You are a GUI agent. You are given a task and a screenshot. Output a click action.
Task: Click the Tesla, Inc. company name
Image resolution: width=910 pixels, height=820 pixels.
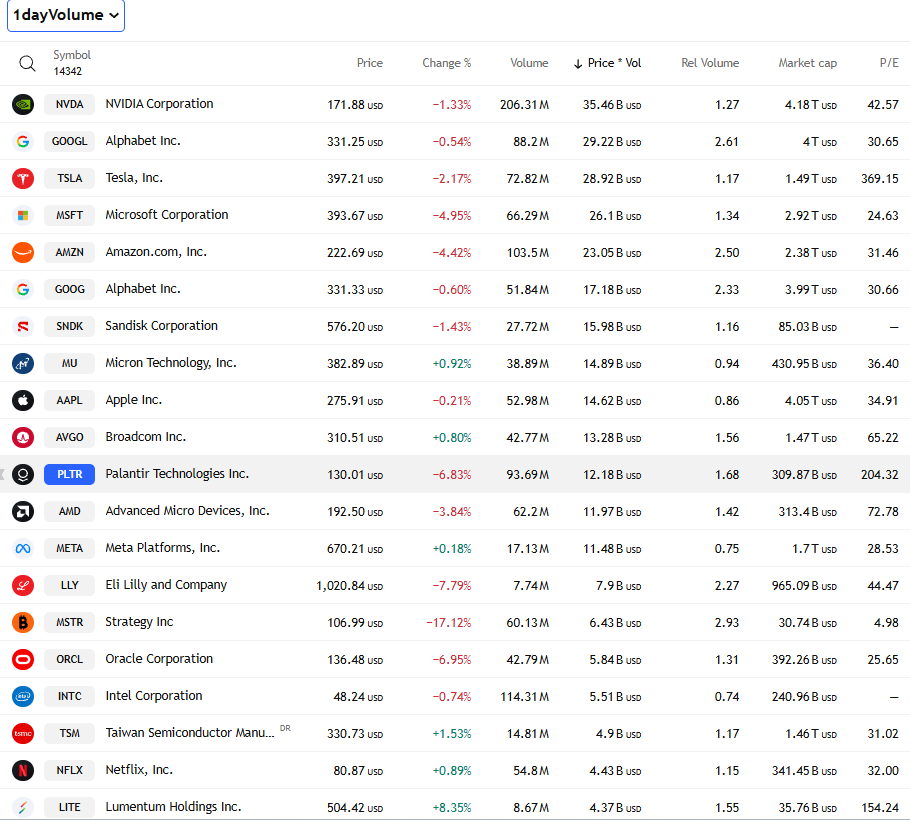coord(133,178)
